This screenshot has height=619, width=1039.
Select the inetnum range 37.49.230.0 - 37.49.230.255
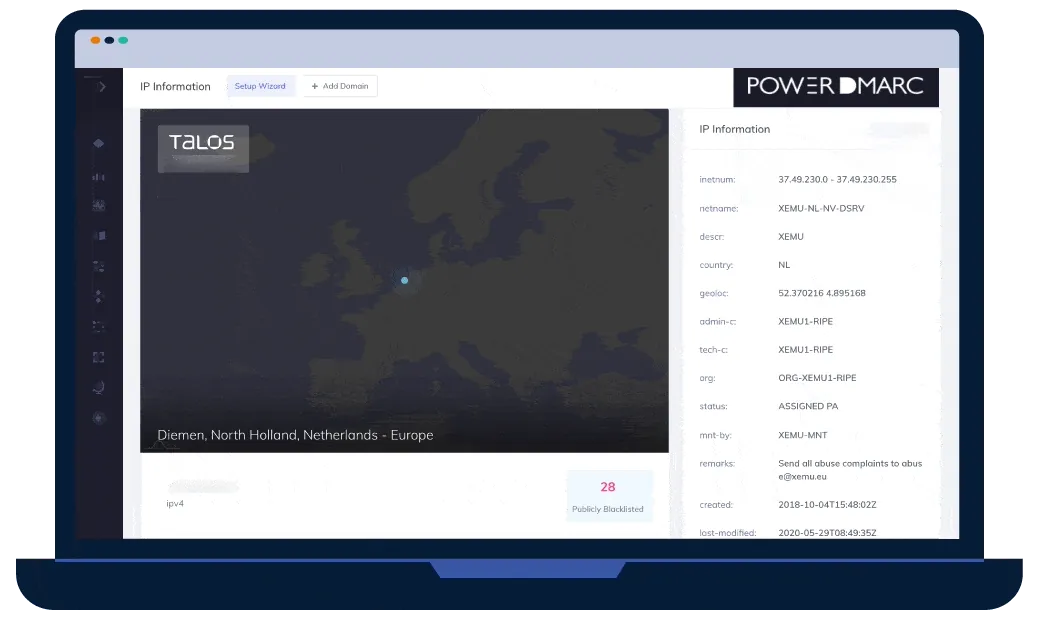(837, 180)
